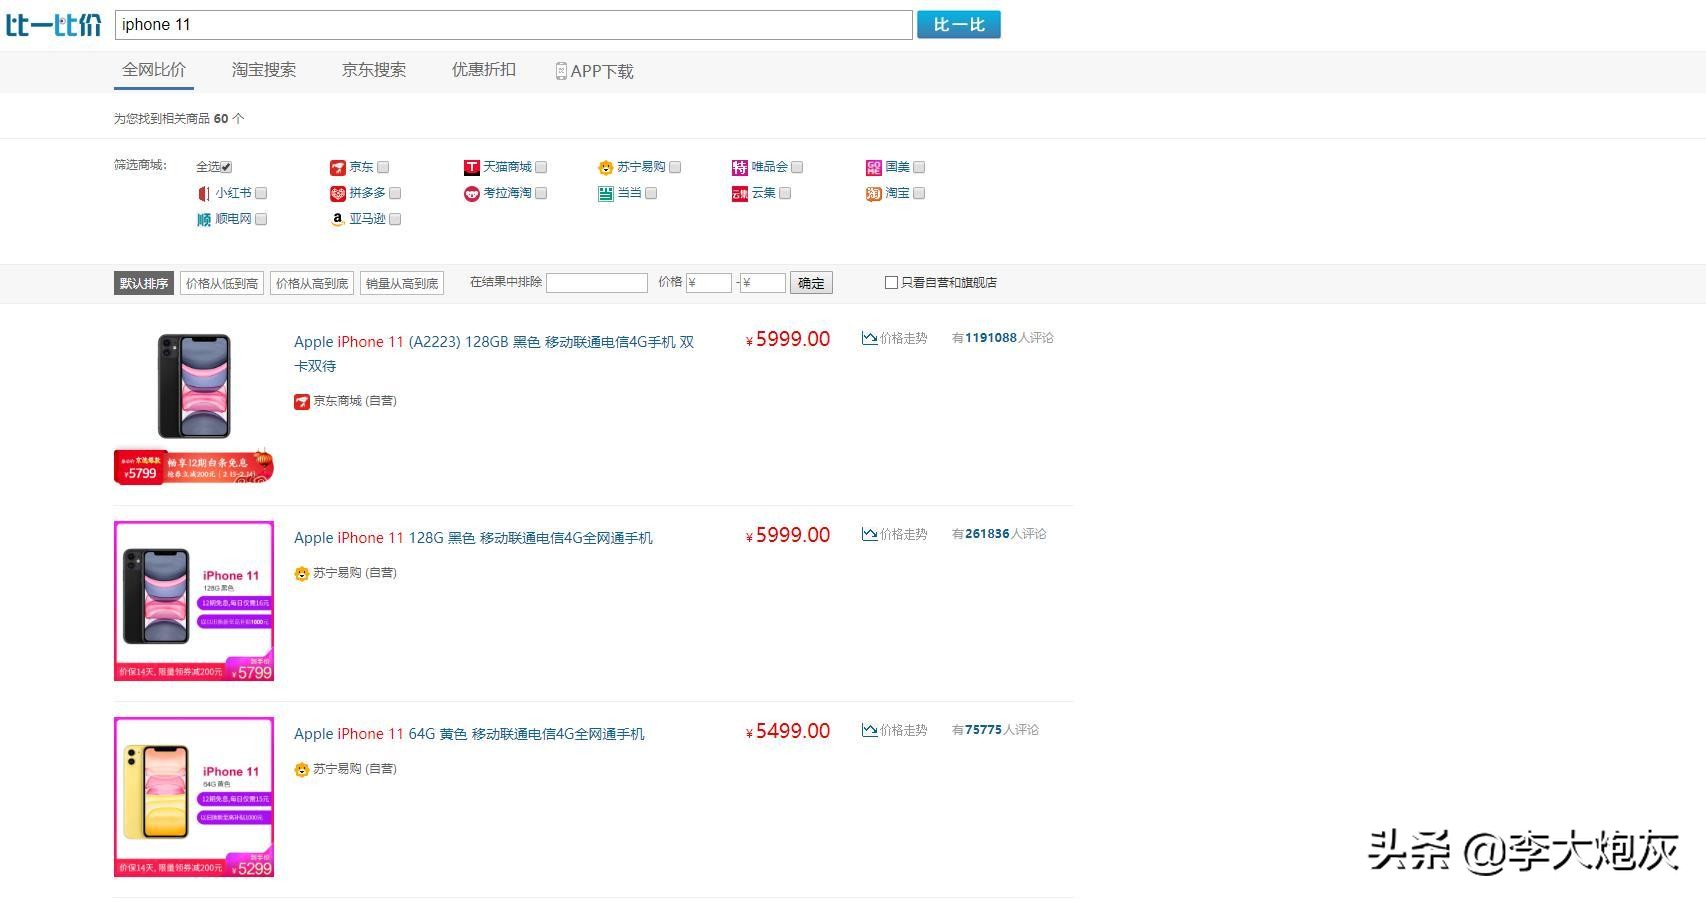The height and width of the screenshot is (899, 1706).
Task: Open black iPhone 11 京东 product thumbnail
Action: (x=194, y=406)
